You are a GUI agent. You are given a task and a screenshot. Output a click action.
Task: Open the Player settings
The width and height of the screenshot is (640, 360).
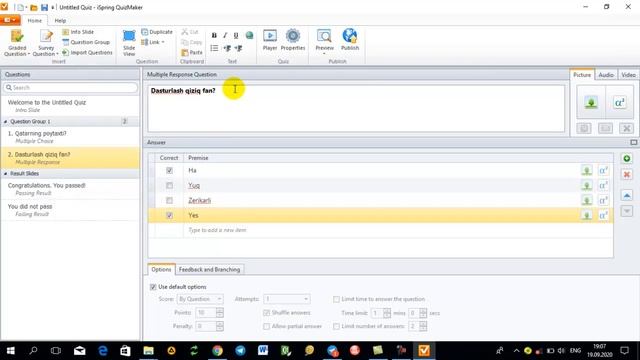pyautogui.click(x=270, y=40)
